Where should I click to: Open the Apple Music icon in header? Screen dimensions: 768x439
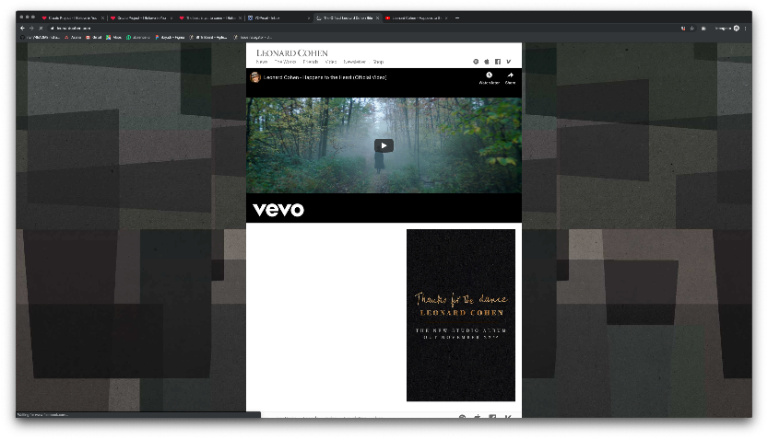pos(487,62)
